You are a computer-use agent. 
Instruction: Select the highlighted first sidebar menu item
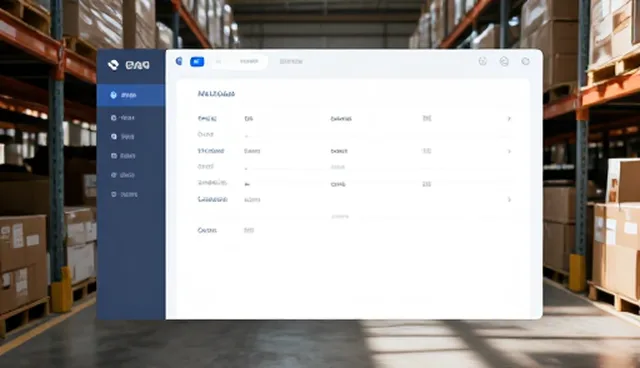[131, 95]
